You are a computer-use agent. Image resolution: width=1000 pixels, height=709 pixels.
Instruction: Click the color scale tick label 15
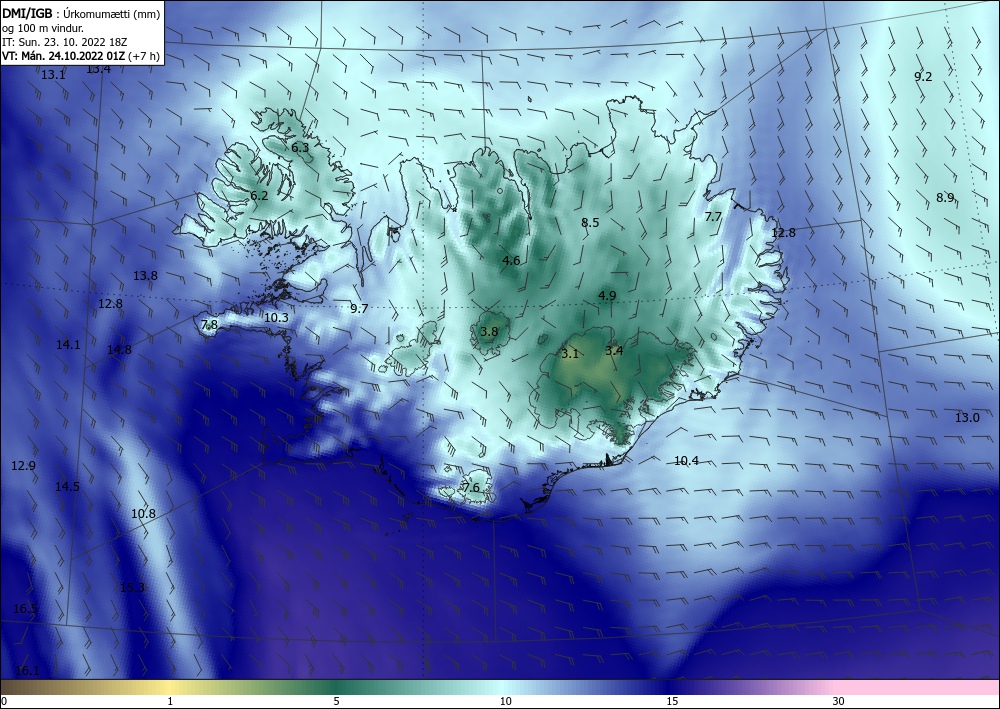[x=672, y=701]
